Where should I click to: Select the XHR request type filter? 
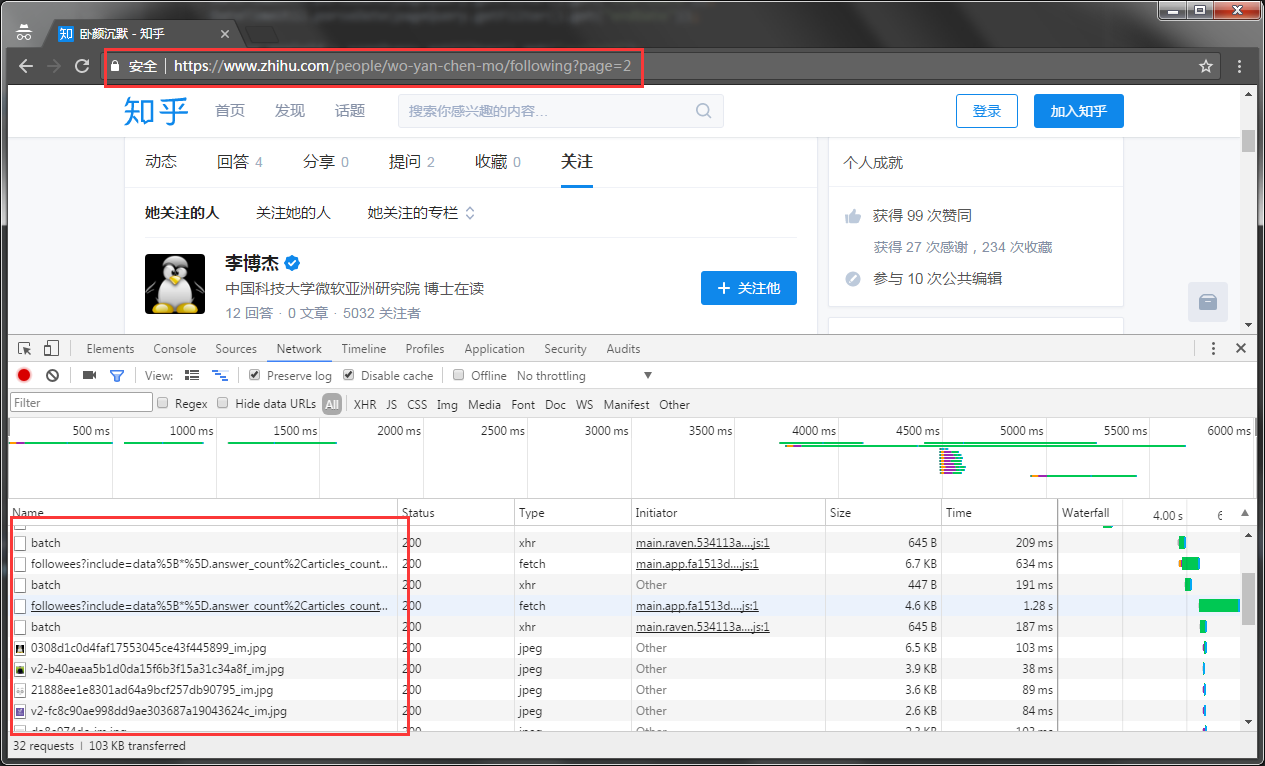[x=365, y=405]
